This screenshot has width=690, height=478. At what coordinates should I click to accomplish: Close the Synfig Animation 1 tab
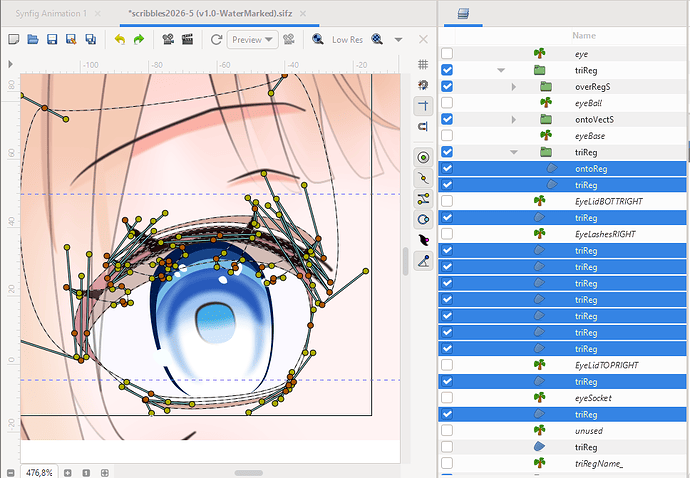pyautogui.click(x=98, y=14)
